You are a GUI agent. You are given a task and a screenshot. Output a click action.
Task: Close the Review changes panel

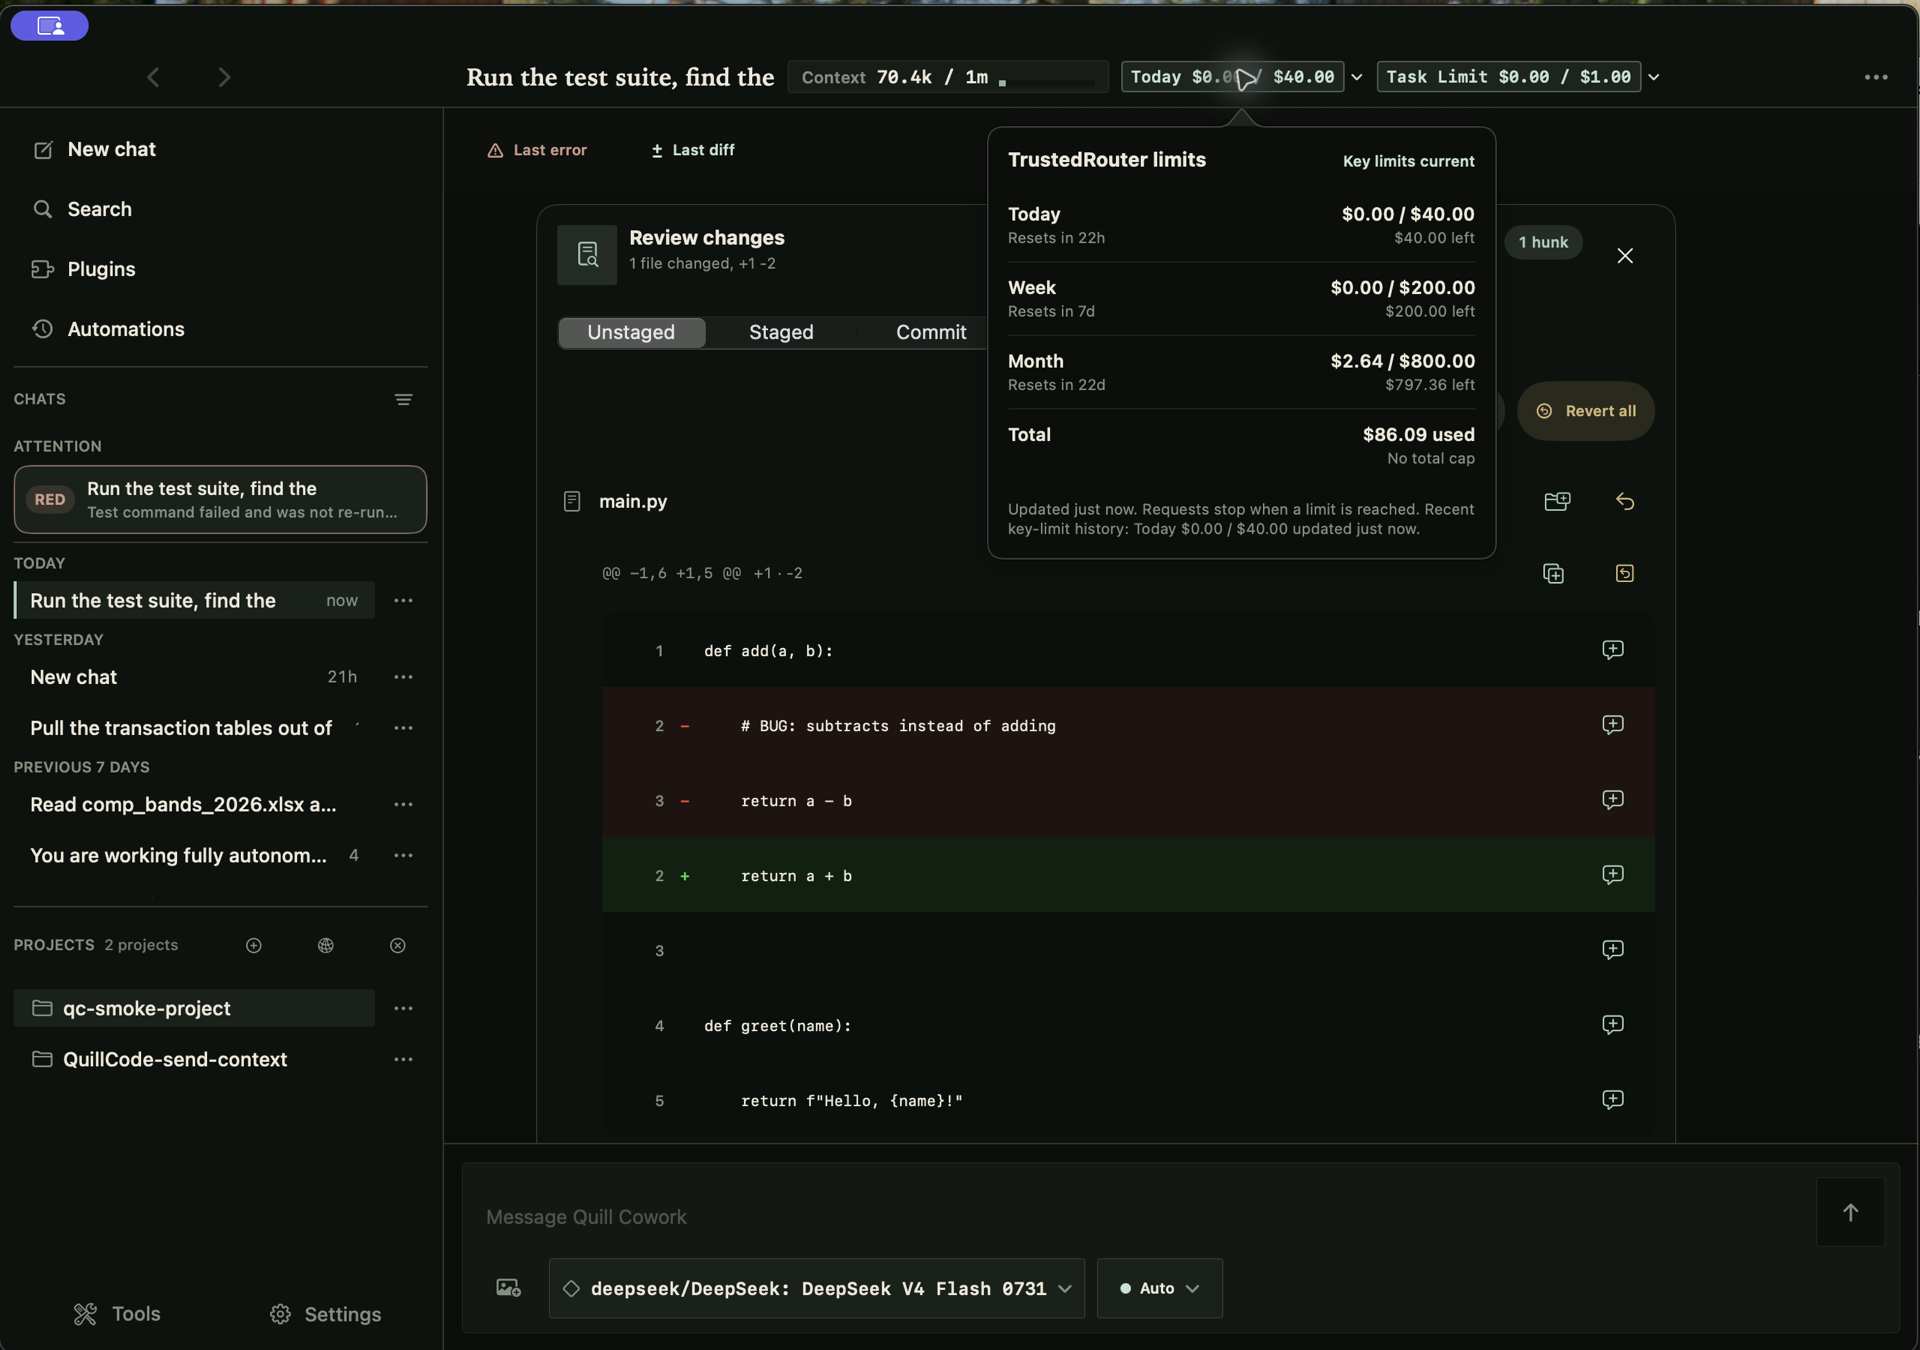[x=1625, y=256]
